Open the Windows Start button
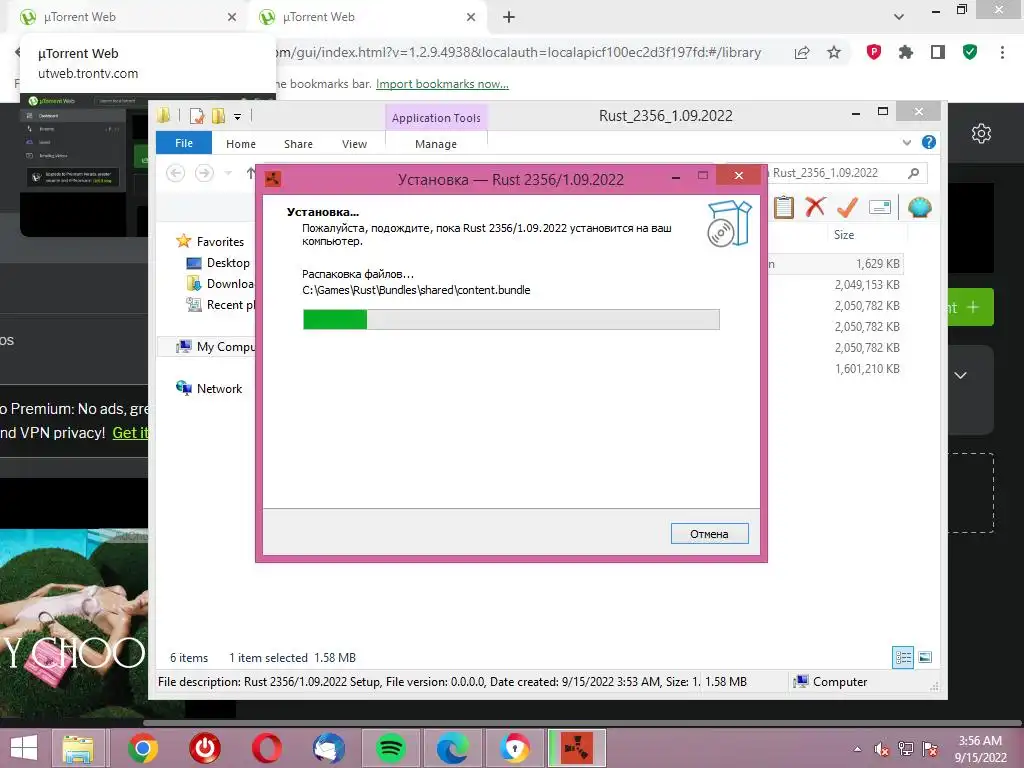1024x768 pixels. (24, 748)
